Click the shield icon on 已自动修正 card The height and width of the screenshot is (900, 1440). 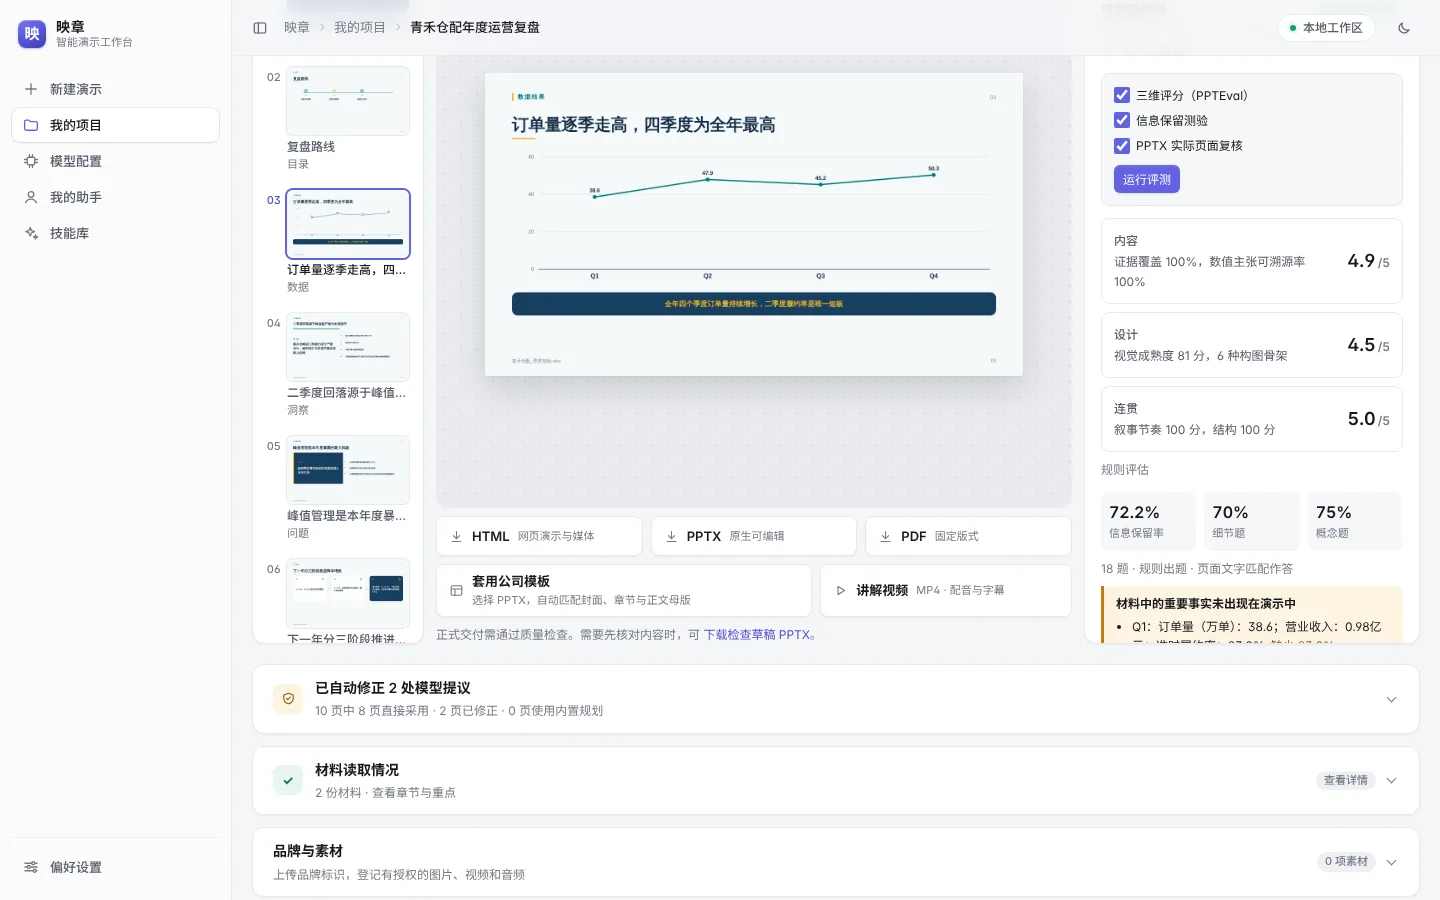click(x=288, y=699)
